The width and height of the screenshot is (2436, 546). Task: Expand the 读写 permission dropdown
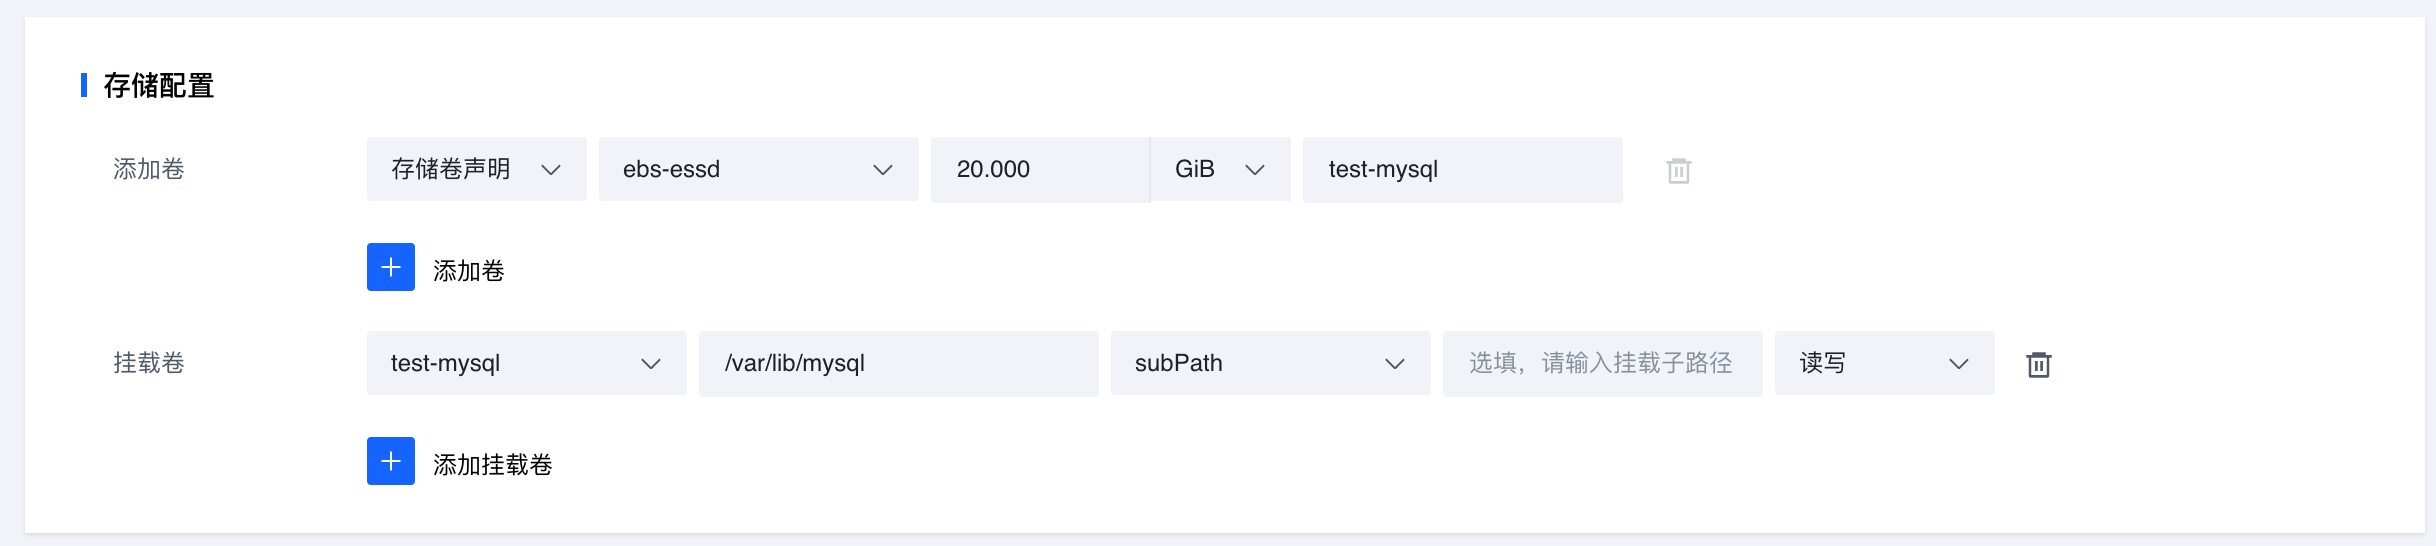(1885, 363)
